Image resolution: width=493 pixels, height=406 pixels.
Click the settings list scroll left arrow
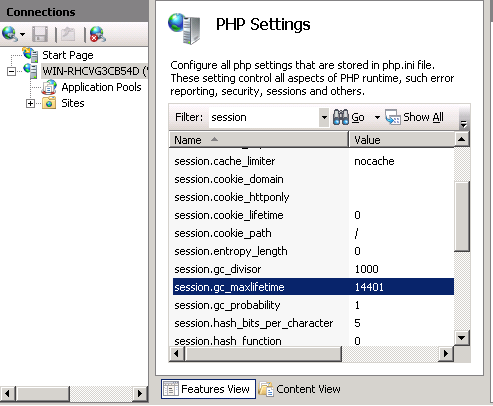tap(176, 354)
